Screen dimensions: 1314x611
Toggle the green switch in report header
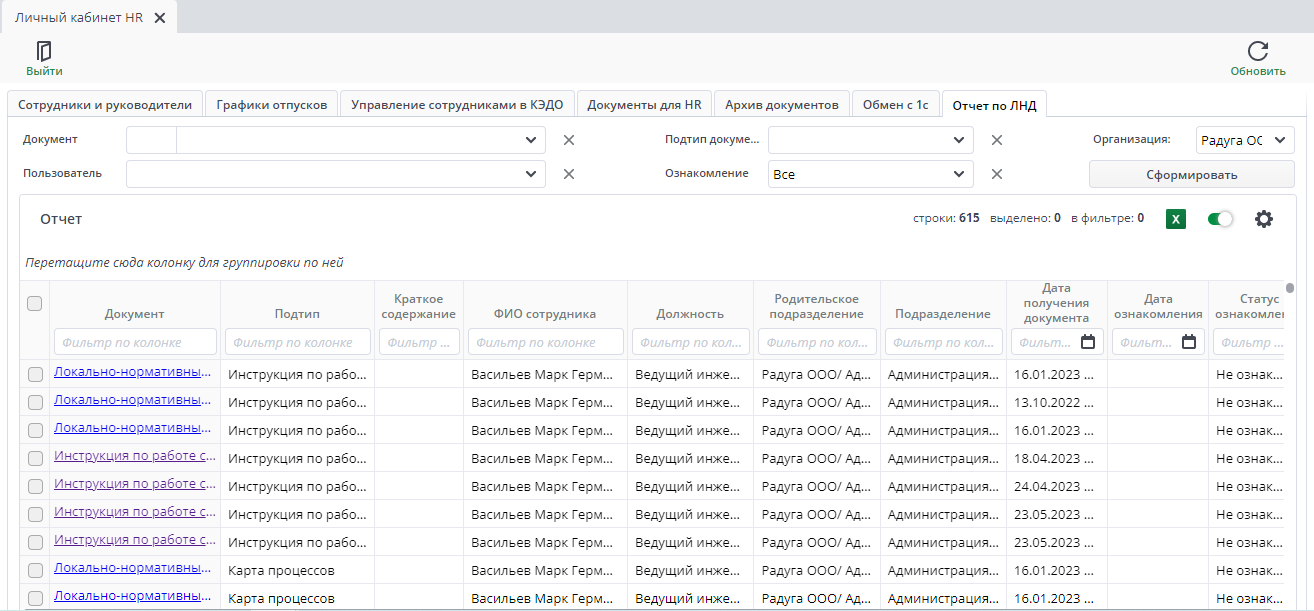click(x=1220, y=219)
